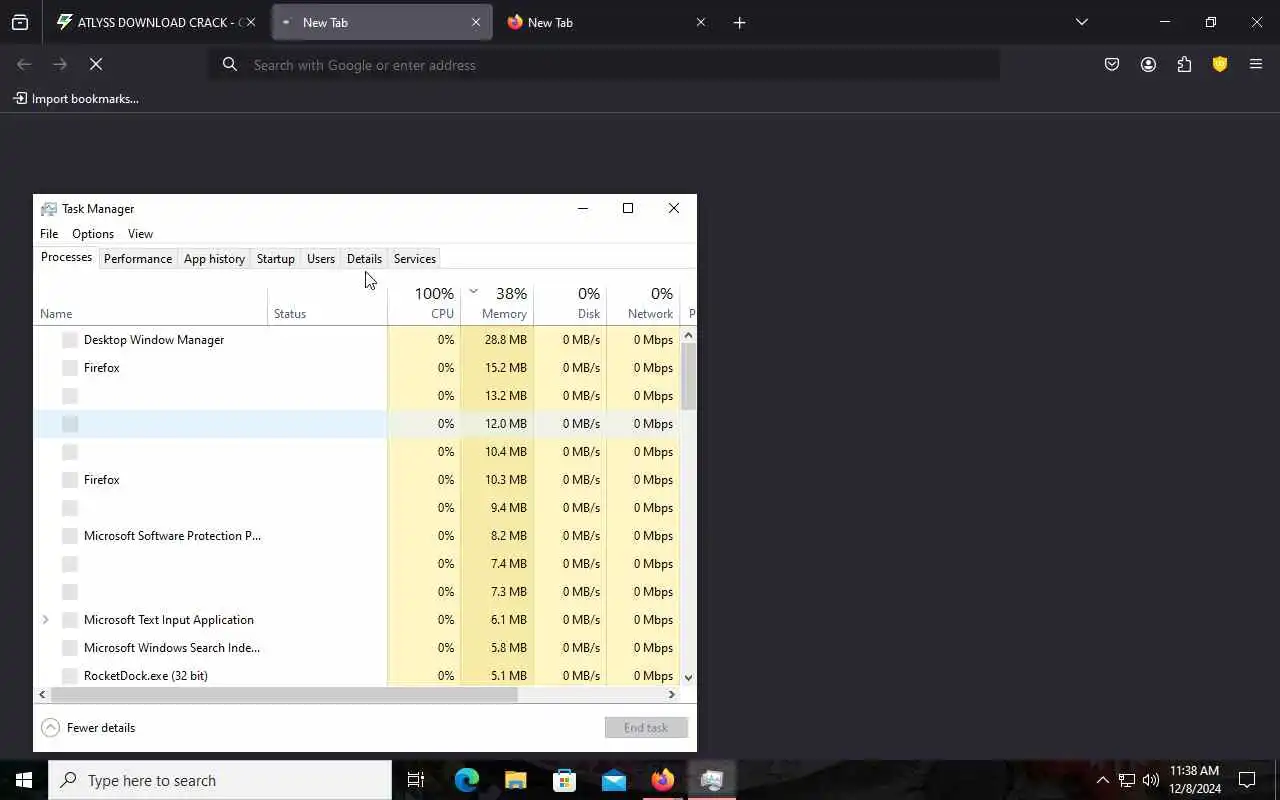Sort by the Disk column header

pyautogui.click(x=570, y=303)
